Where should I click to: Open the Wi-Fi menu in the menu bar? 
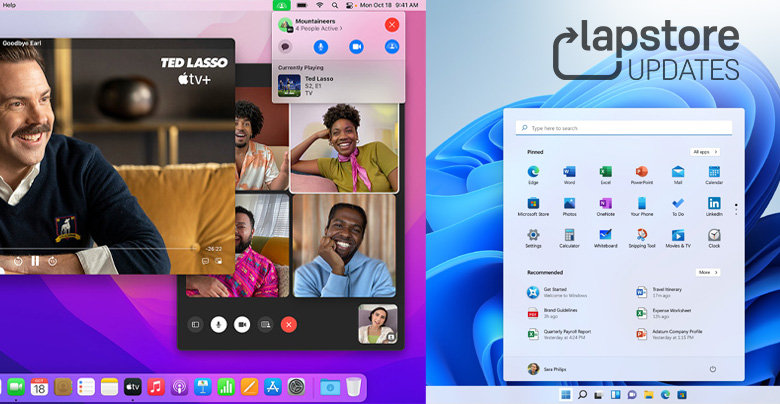(319, 5)
